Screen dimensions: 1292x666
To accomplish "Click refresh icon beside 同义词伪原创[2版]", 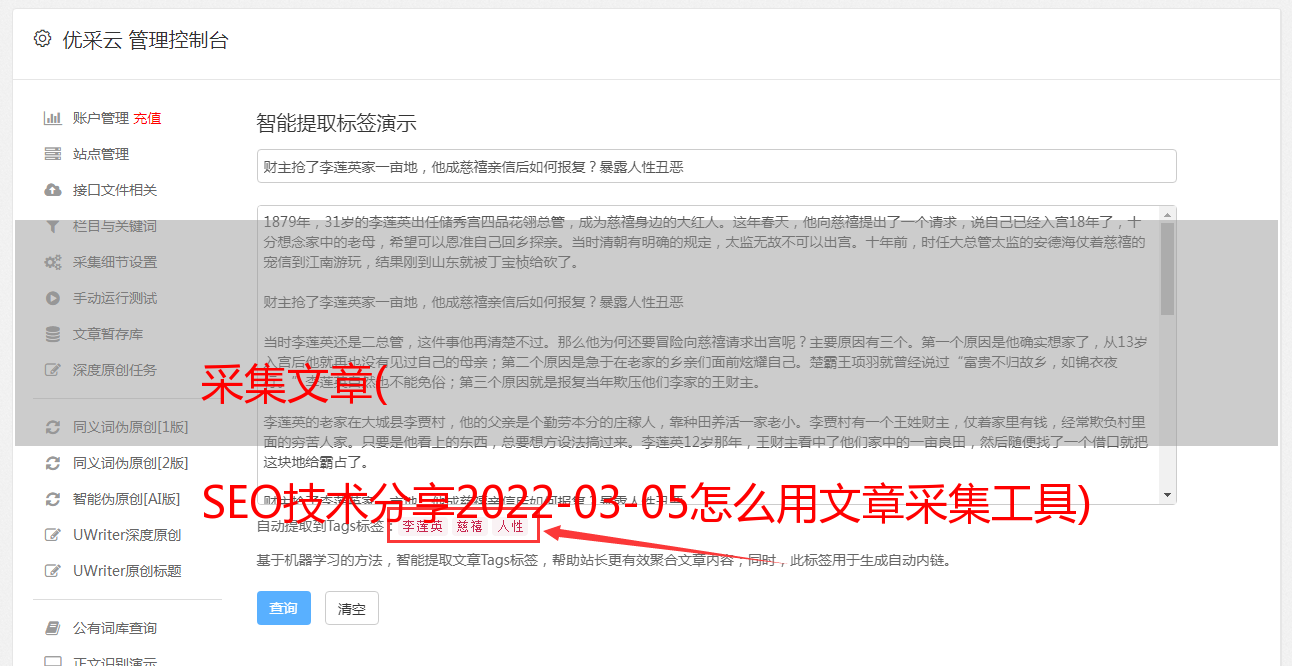I will pyautogui.click(x=53, y=463).
